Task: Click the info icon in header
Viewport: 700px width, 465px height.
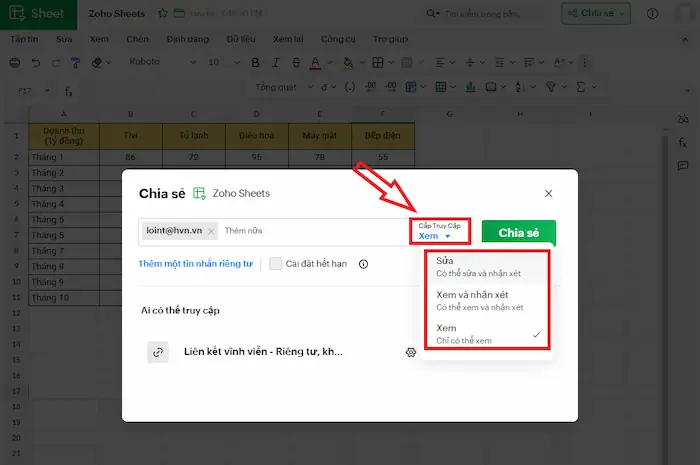Action: tap(652, 14)
